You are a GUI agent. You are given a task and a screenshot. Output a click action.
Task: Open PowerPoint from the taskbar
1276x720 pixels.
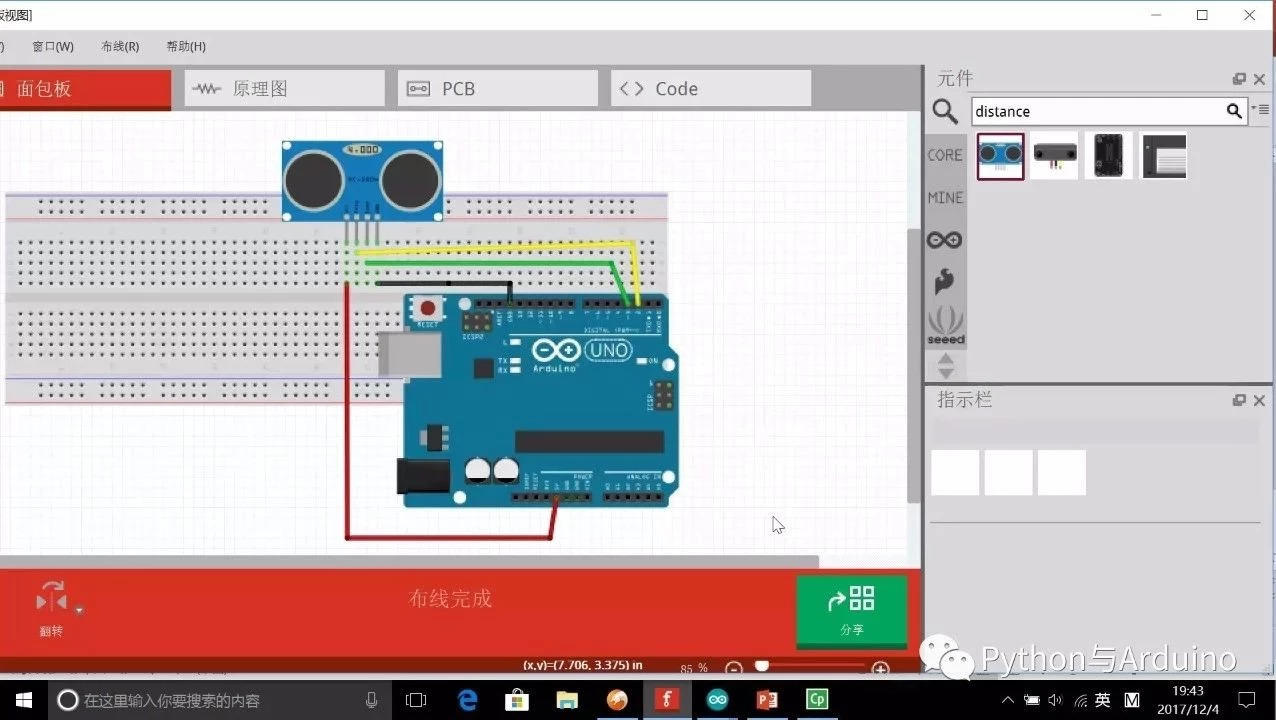[767, 700]
